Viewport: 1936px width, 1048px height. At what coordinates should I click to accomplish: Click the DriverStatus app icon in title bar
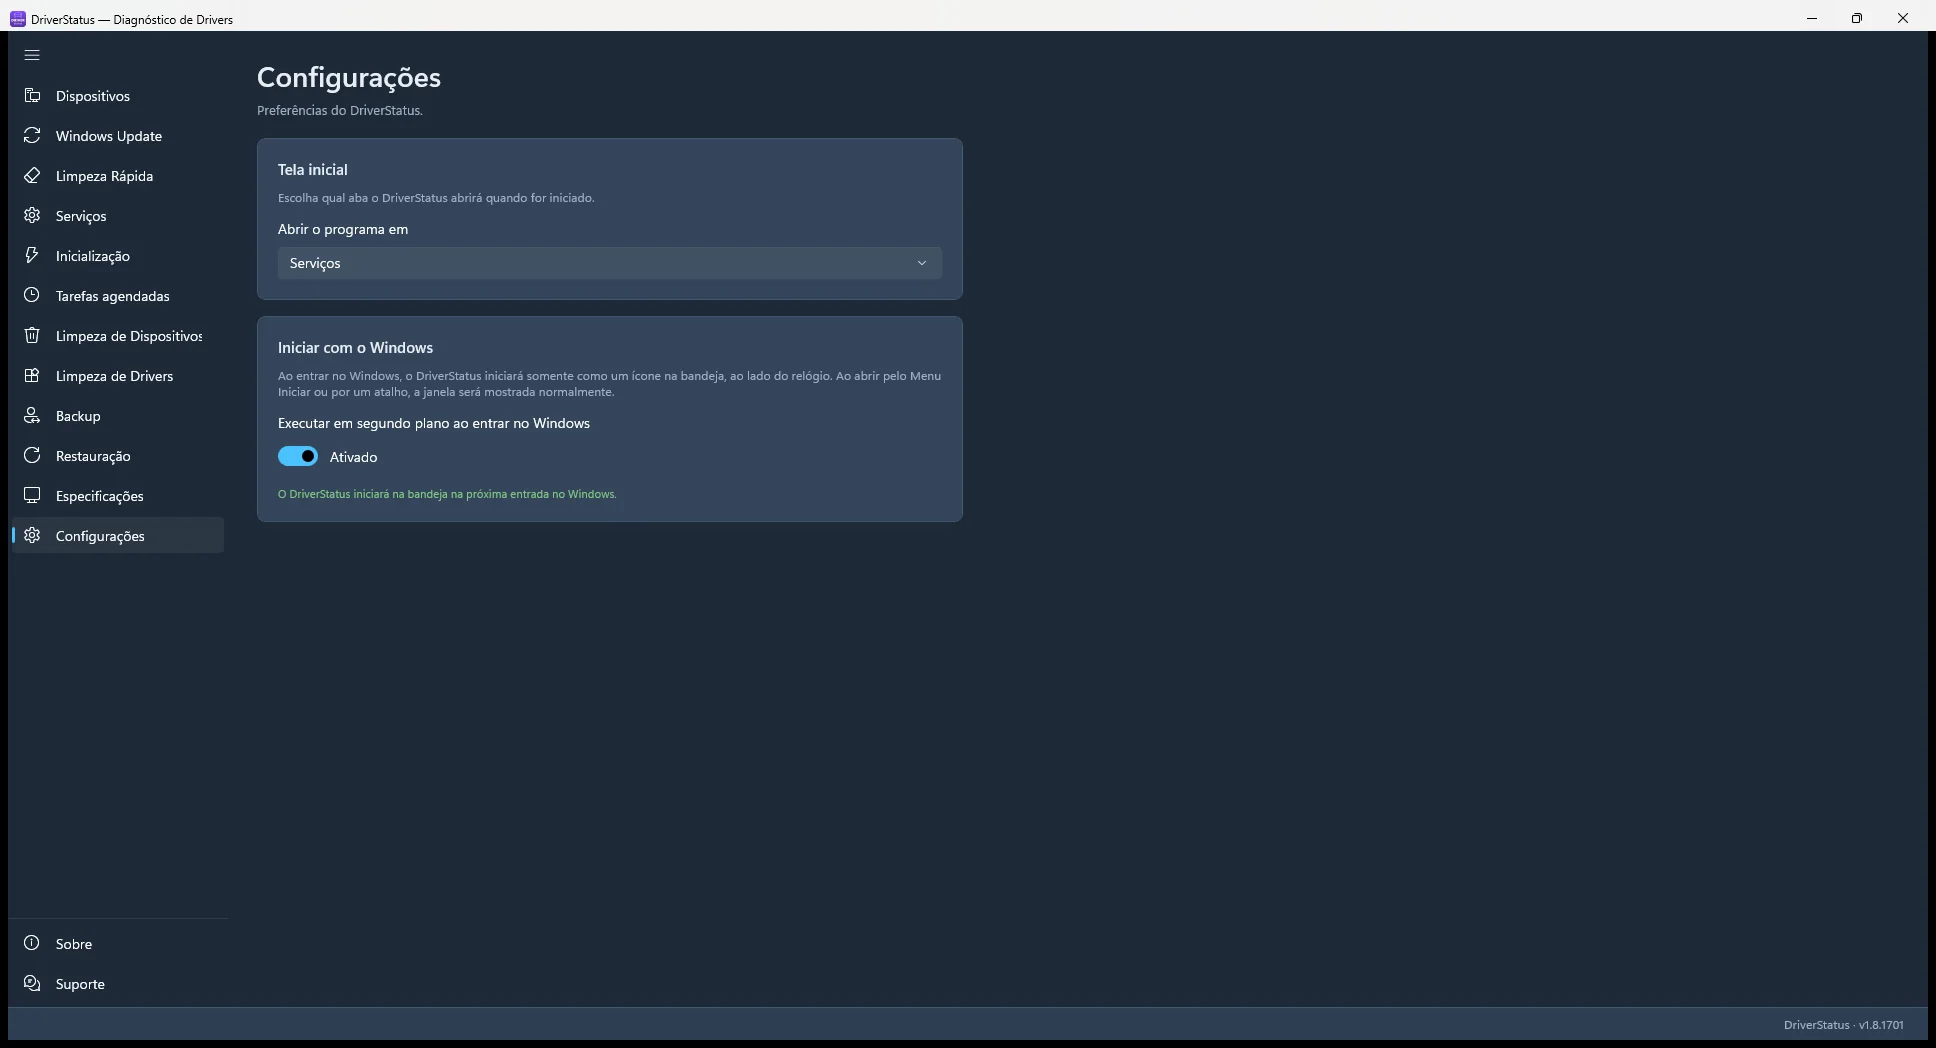coord(17,19)
